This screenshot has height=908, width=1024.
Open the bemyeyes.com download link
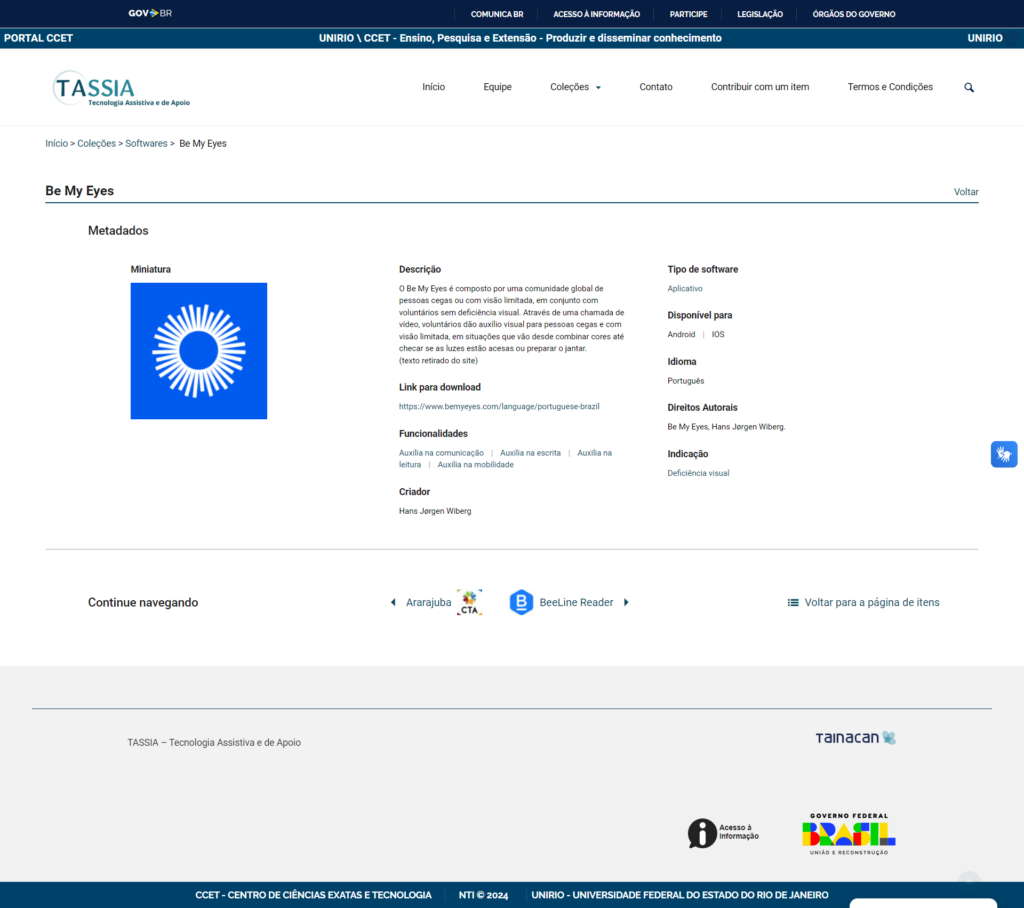click(499, 407)
